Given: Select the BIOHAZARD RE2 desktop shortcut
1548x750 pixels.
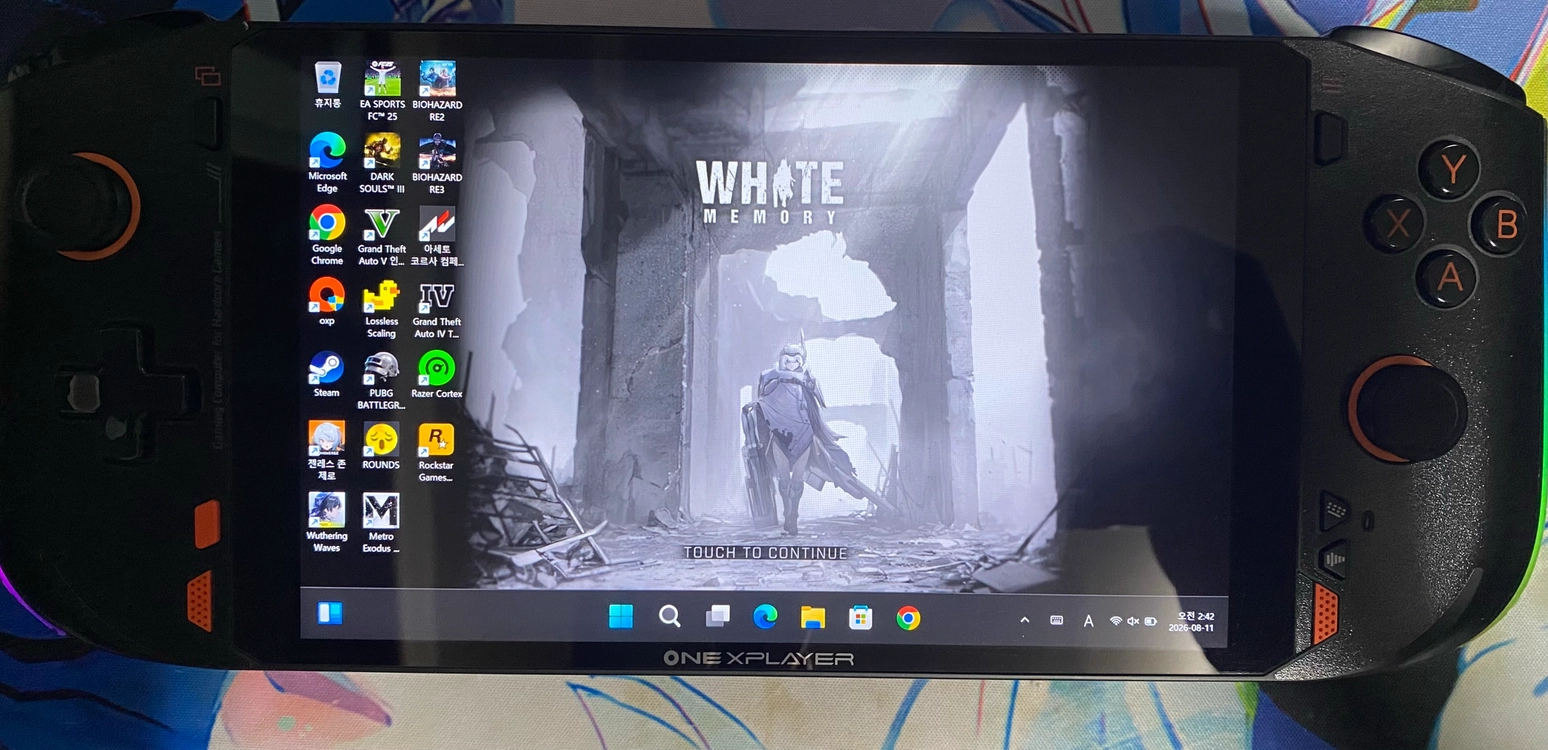Looking at the screenshot, I should 437,91.
